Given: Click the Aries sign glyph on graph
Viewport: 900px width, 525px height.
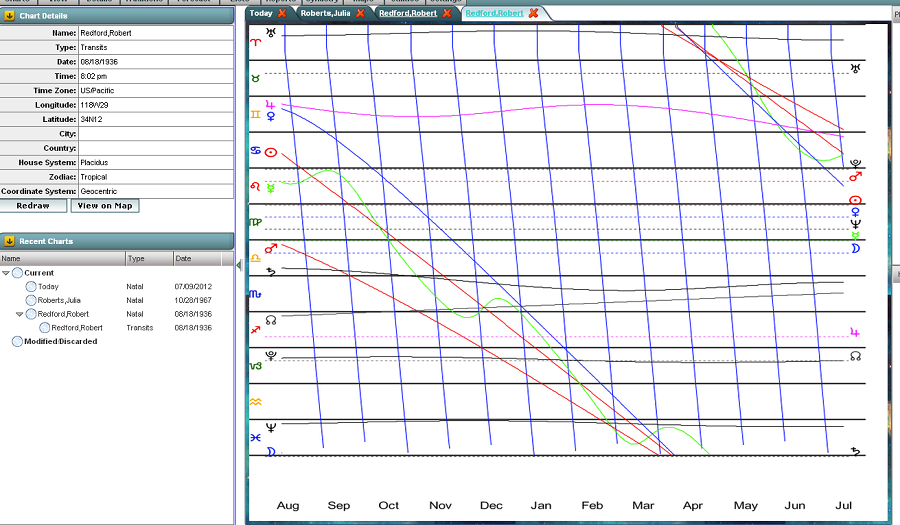Looking at the screenshot, I should click(255, 42).
